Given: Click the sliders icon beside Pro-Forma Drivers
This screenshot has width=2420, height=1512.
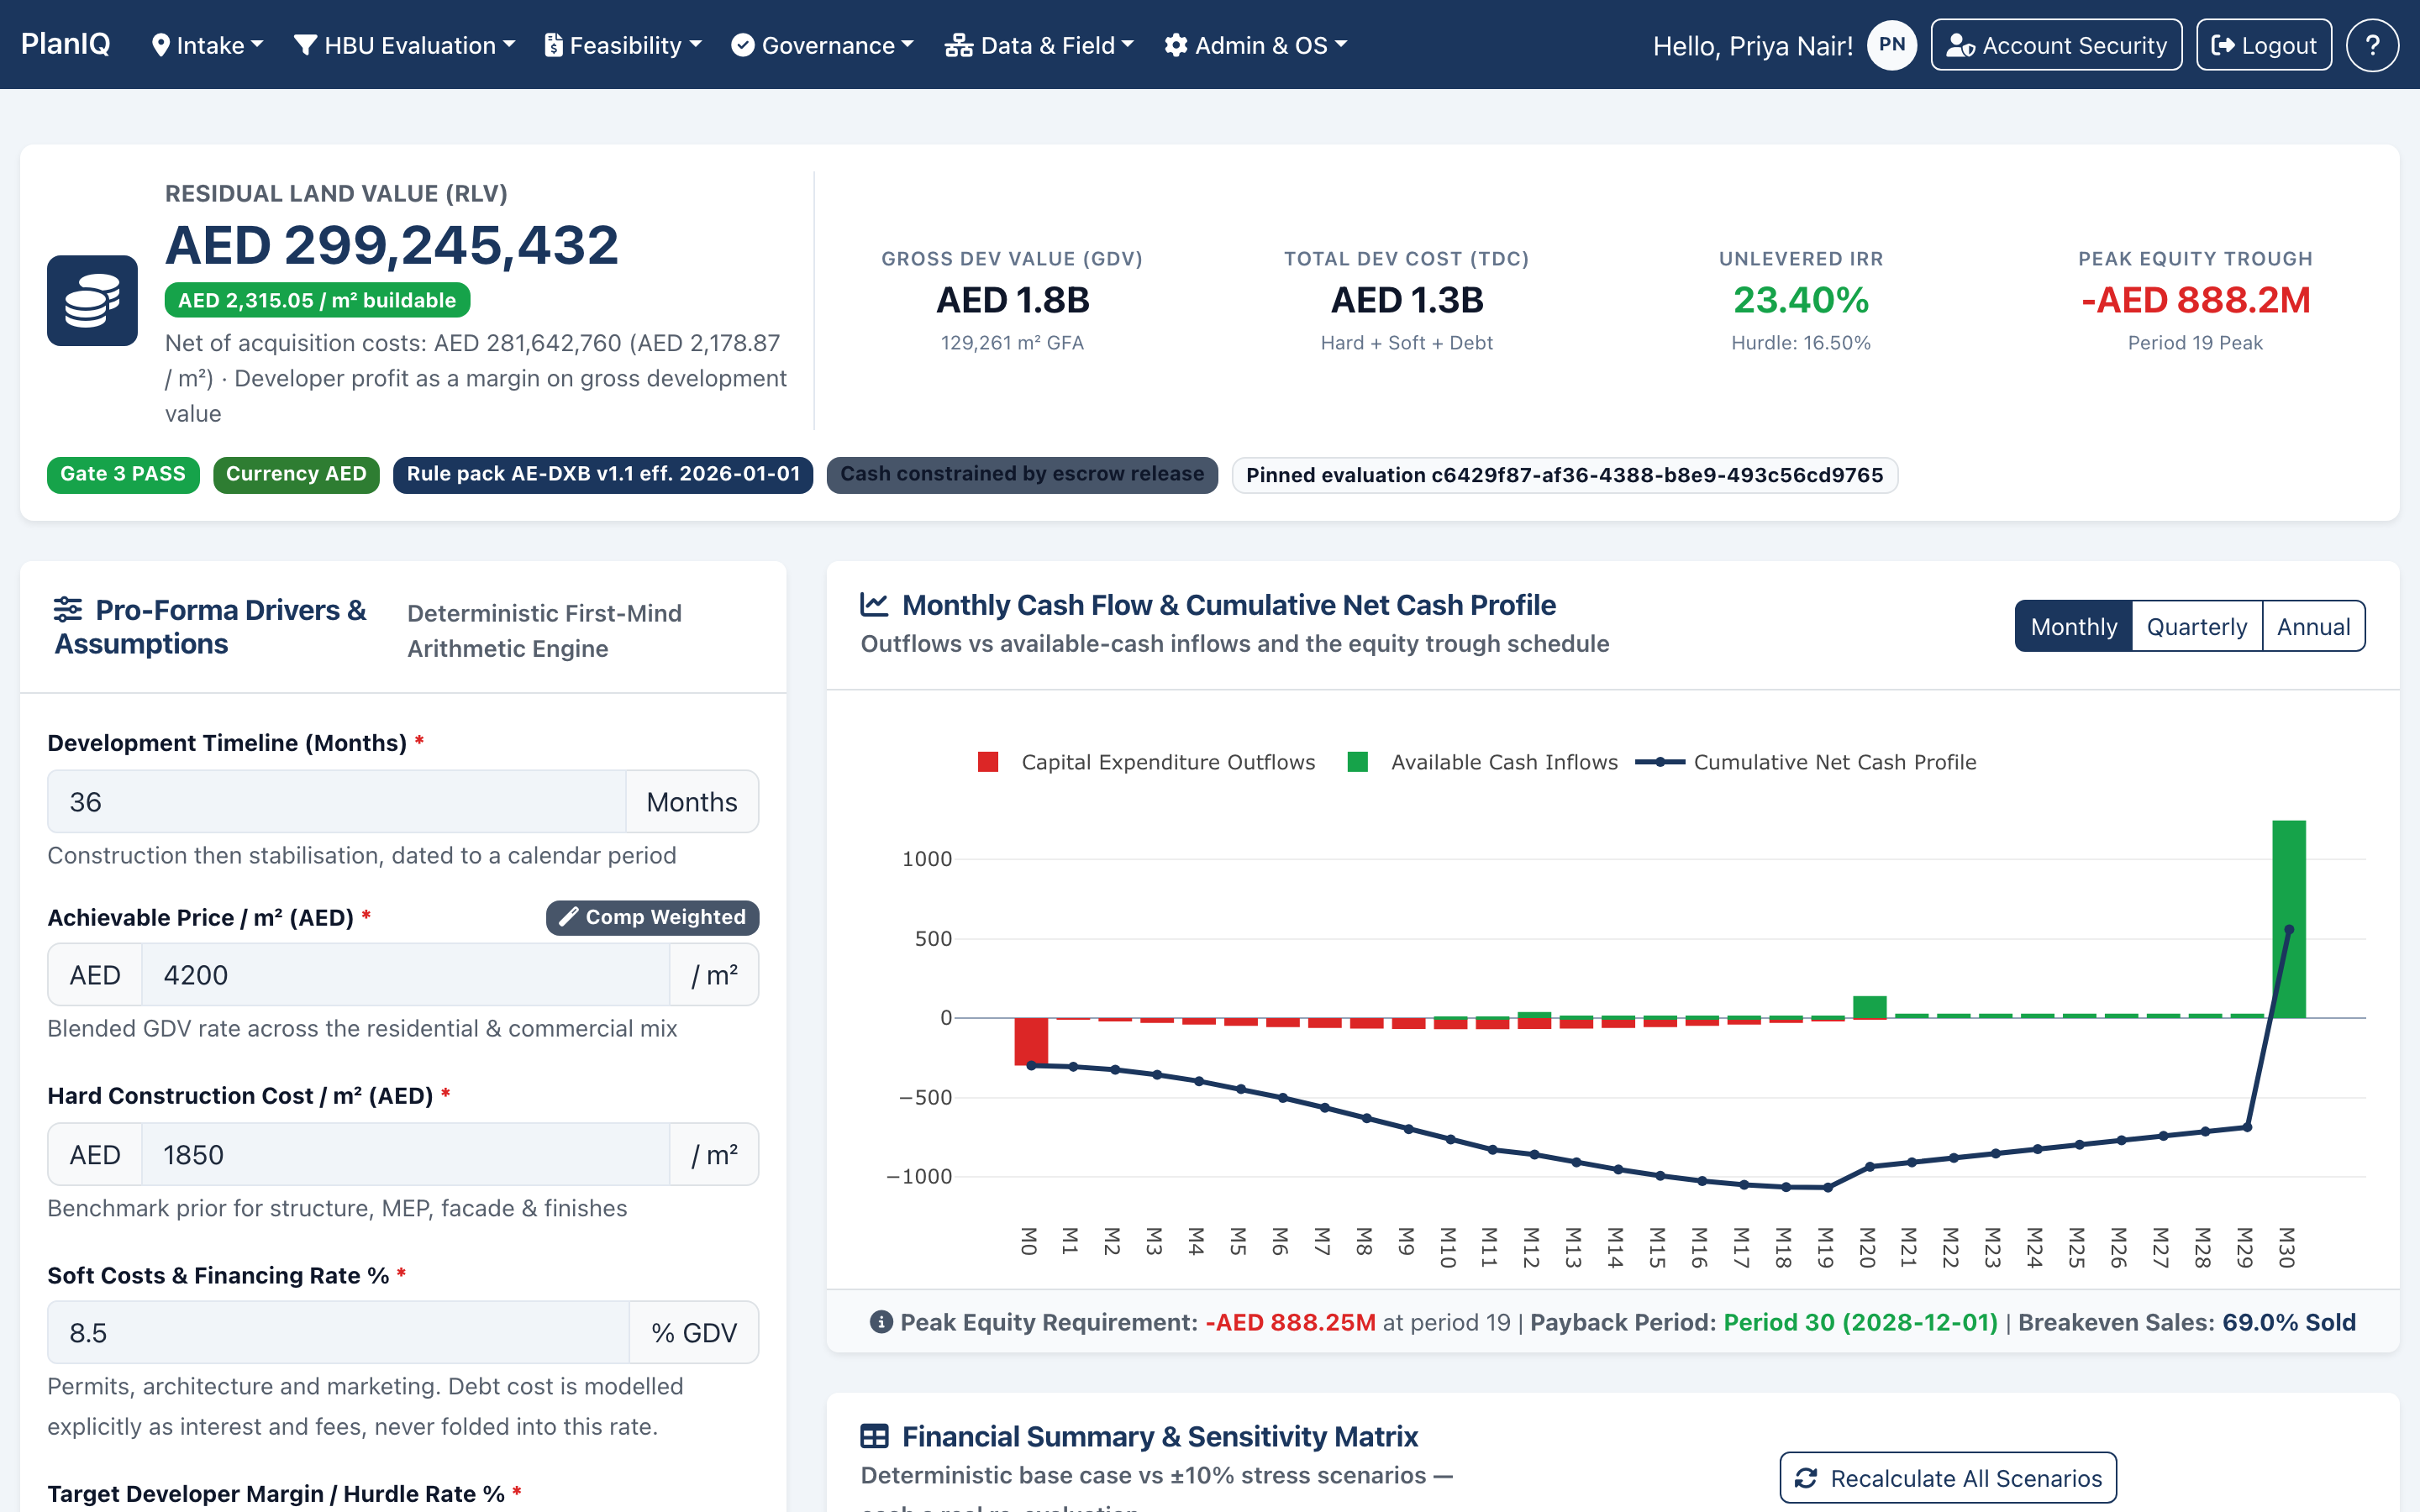Looking at the screenshot, I should click(68, 609).
